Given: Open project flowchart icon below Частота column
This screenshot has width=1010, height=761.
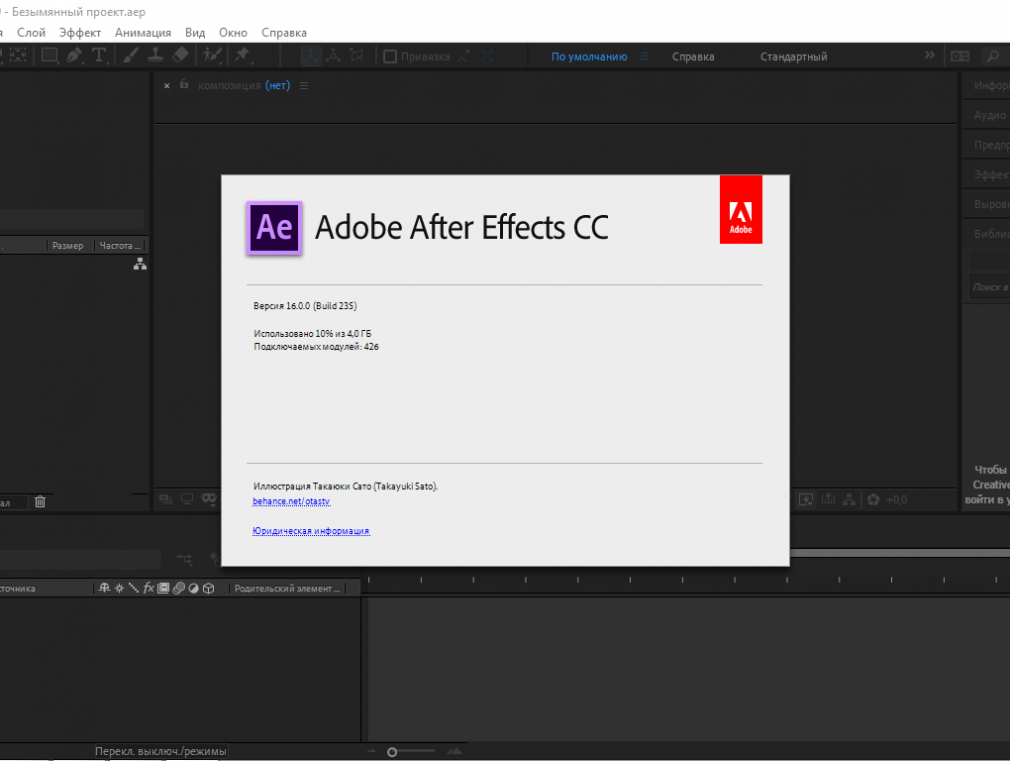Looking at the screenshot, I should pyautogui.click(x=140, y=264).
